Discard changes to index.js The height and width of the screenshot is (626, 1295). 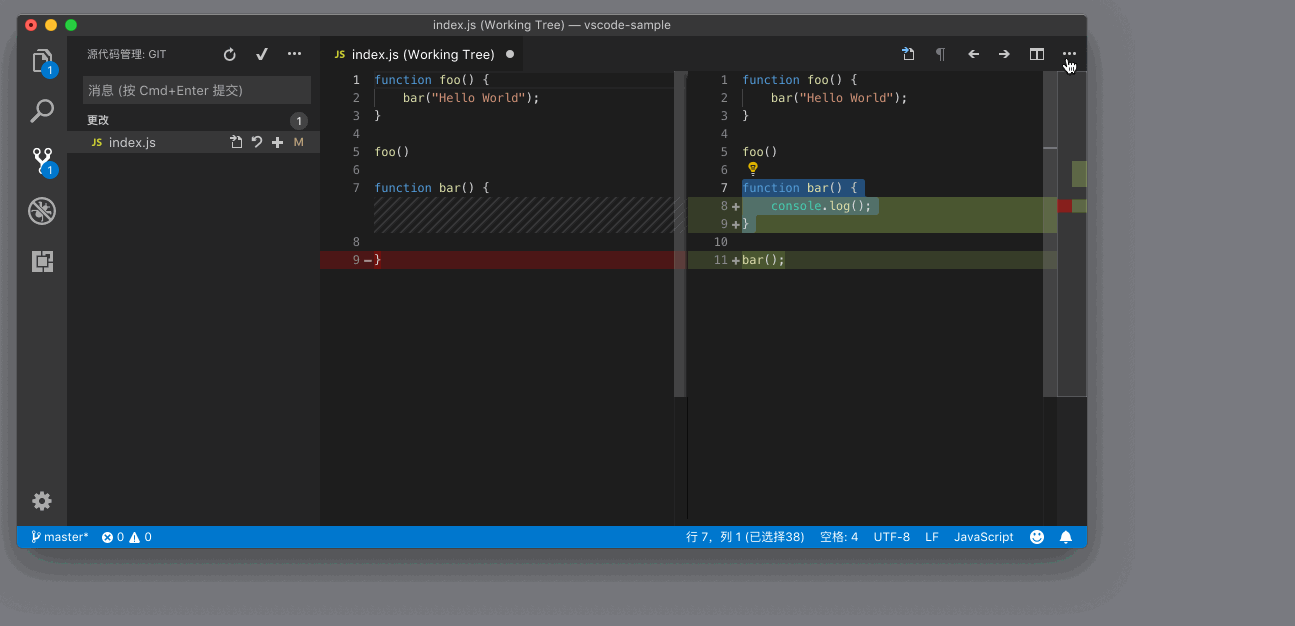click(x=257, y=143)
